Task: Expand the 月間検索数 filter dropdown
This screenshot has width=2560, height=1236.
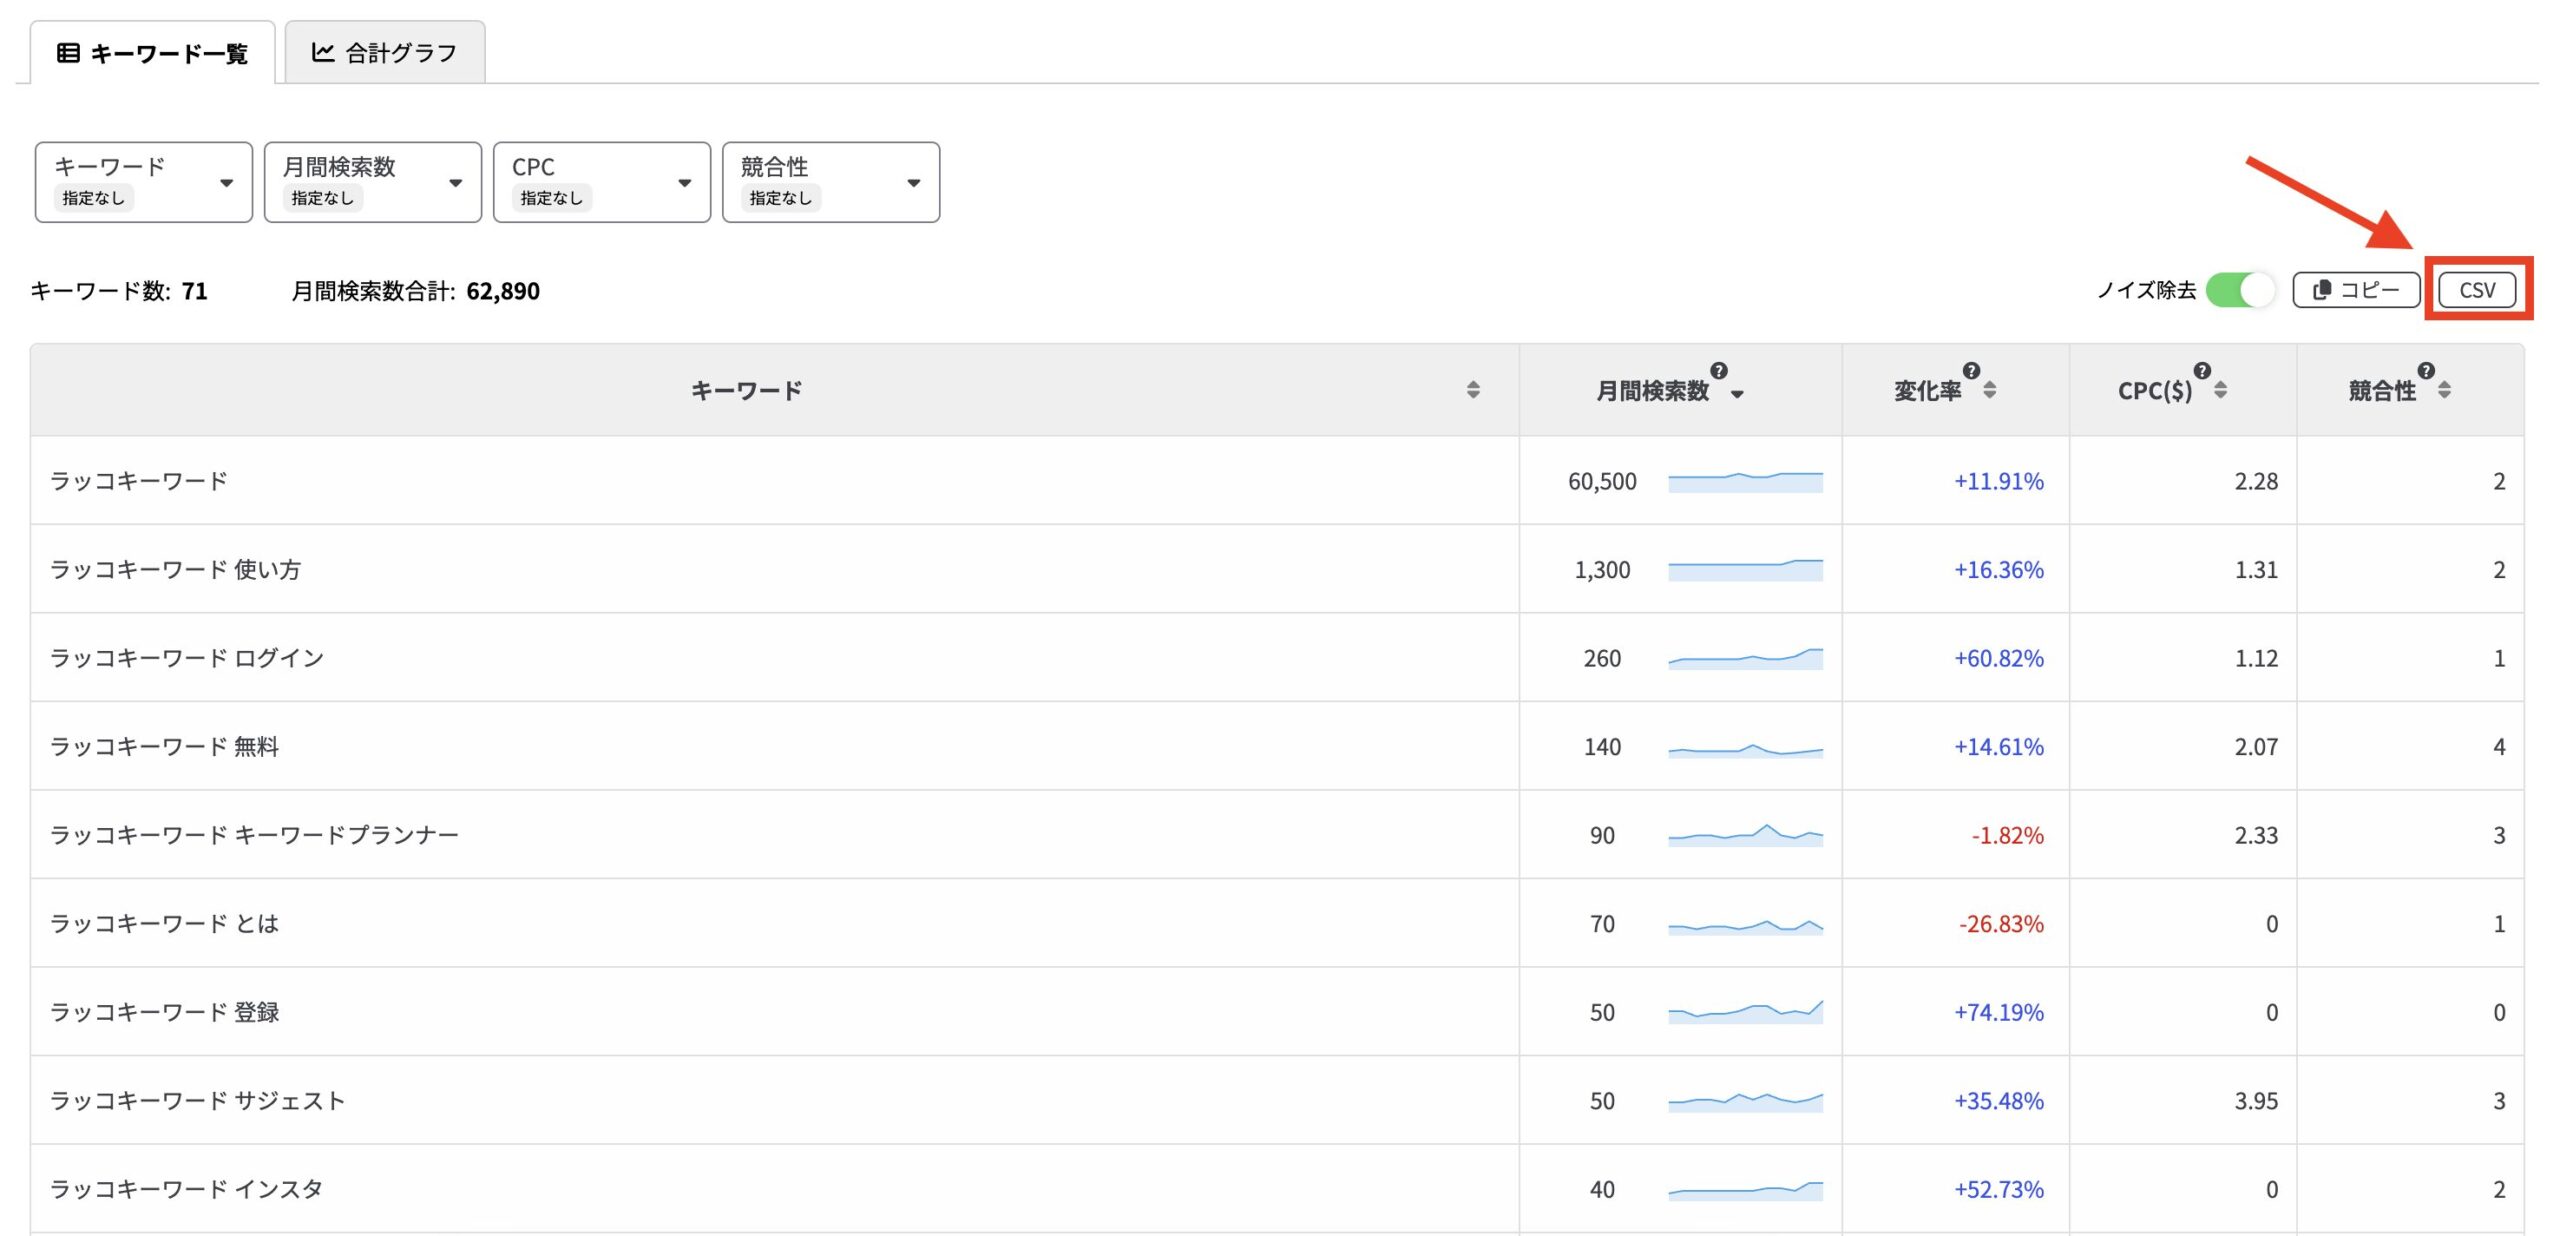Action: (x=372, y=182)
